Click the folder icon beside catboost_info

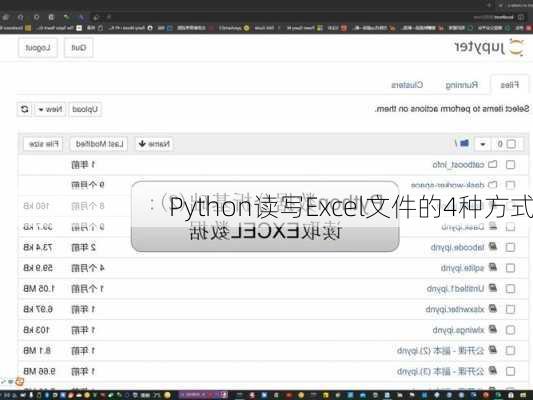coord(493,164)
